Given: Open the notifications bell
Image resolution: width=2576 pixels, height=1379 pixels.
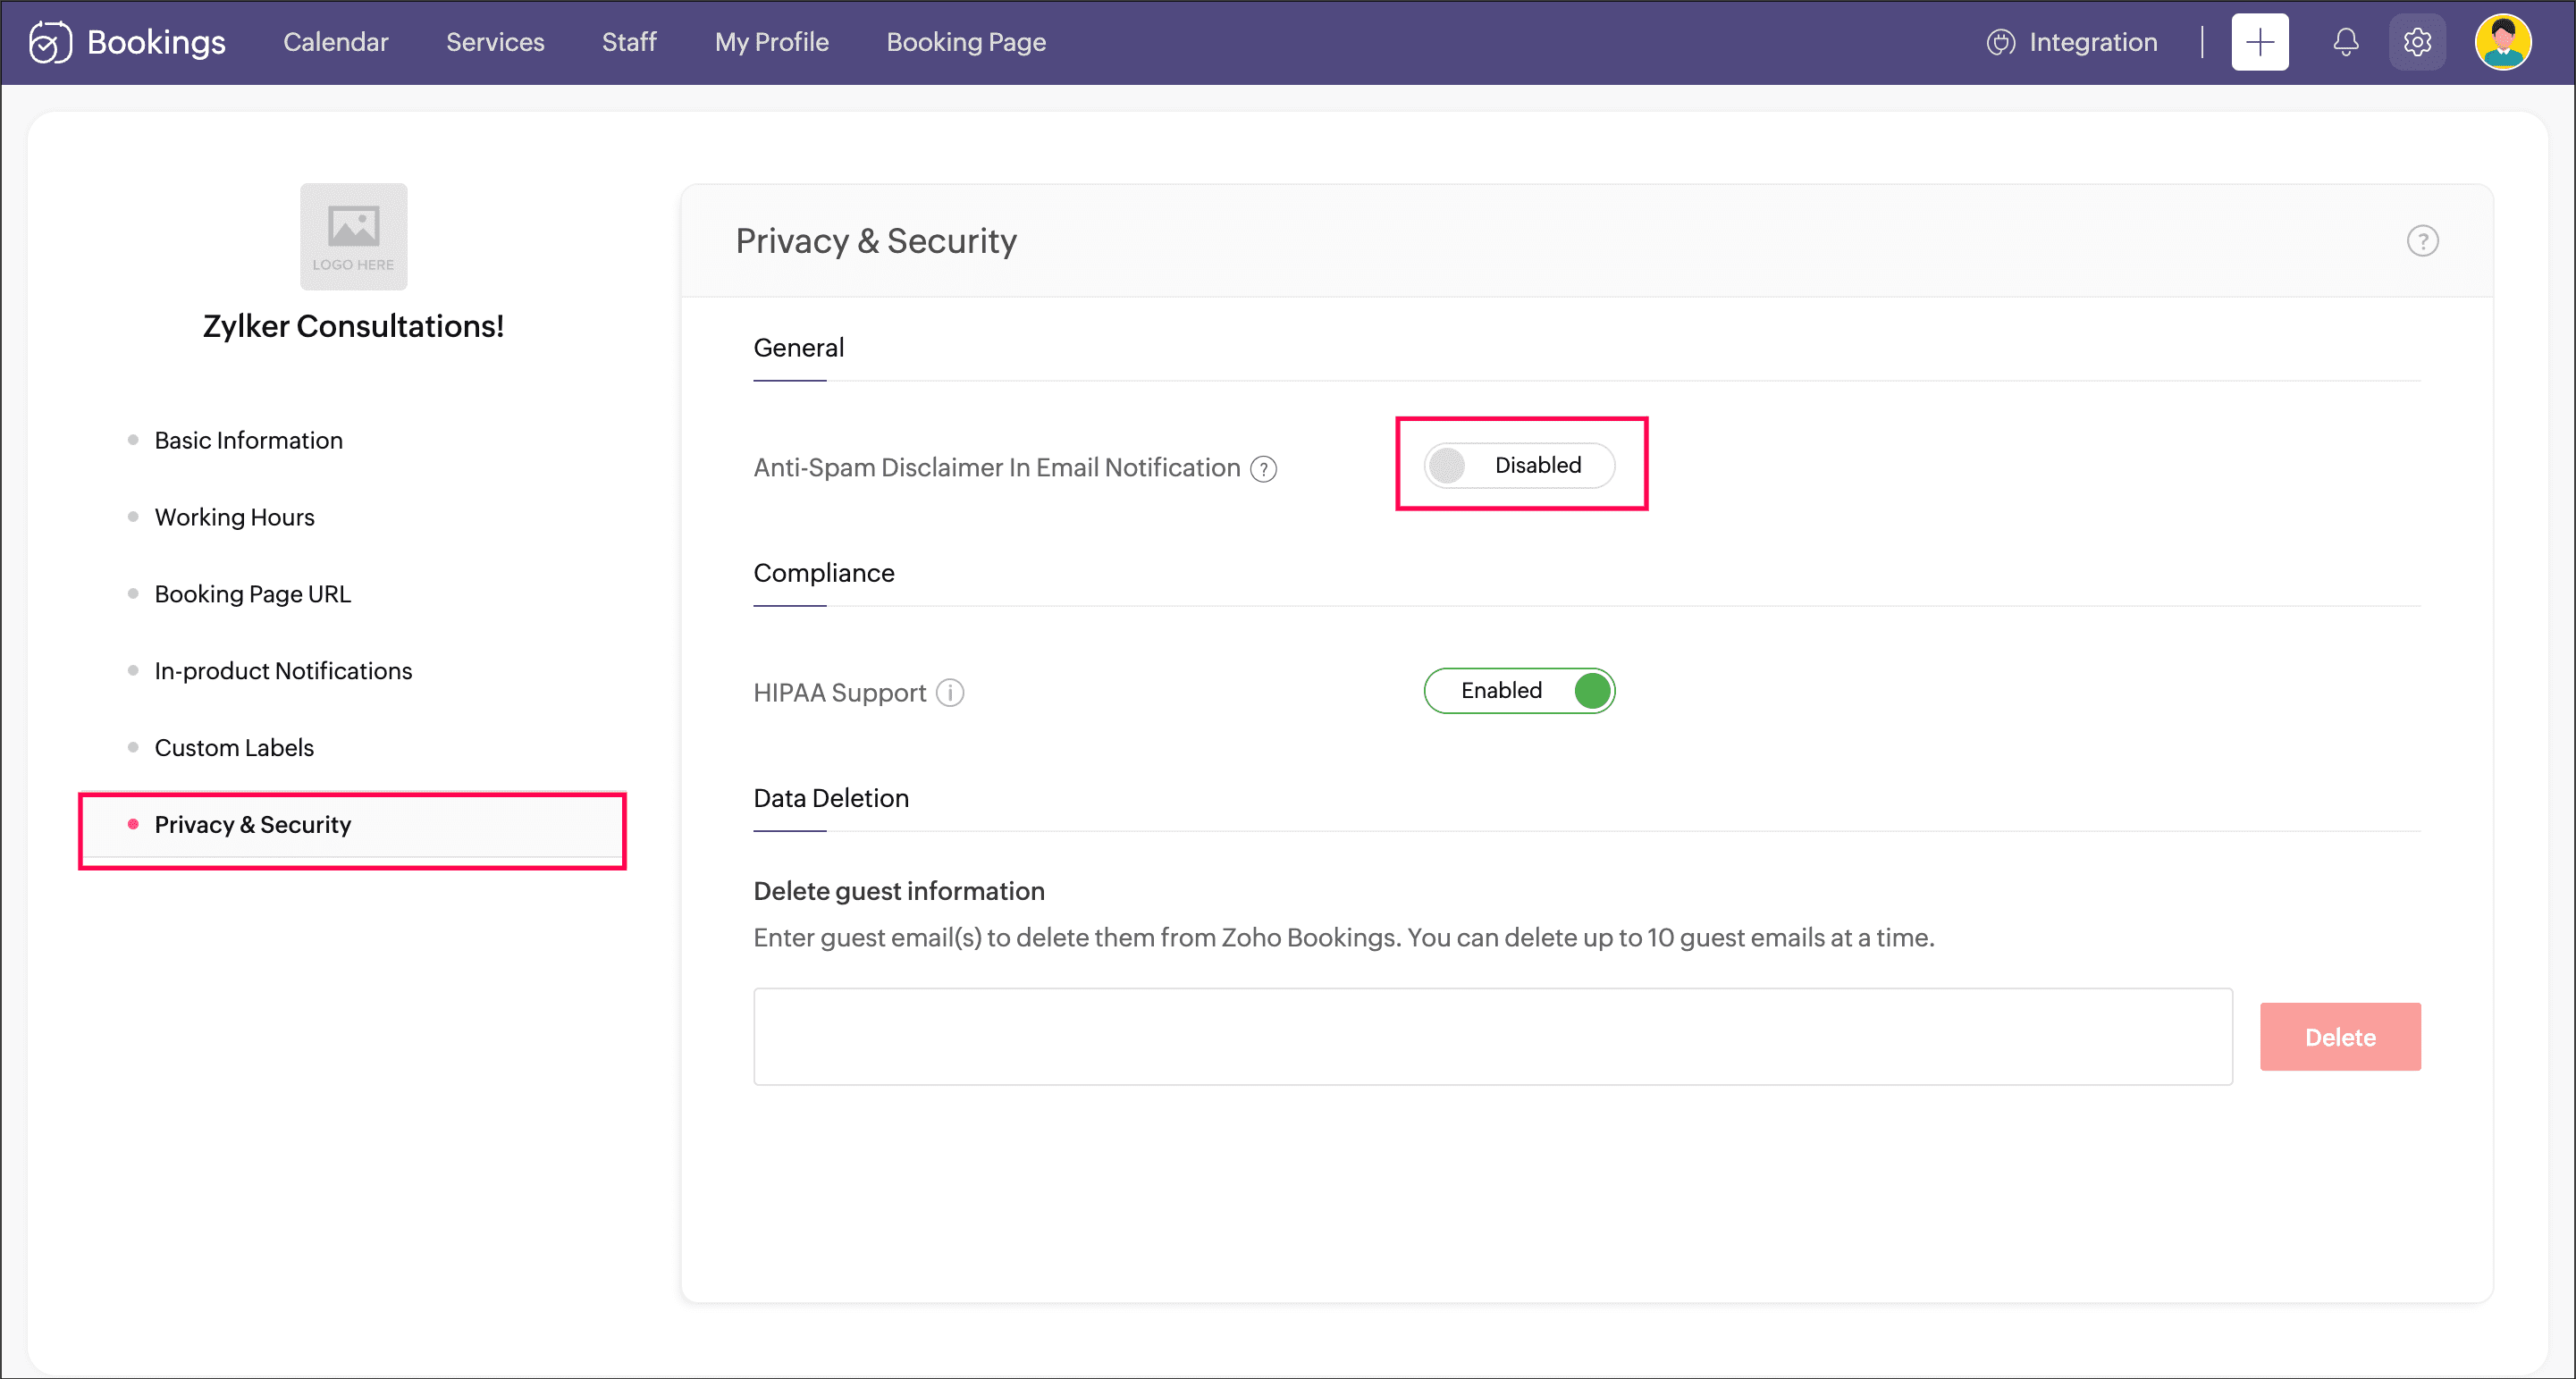Looking at the screenshot, I should click(x=2345, y=42).
